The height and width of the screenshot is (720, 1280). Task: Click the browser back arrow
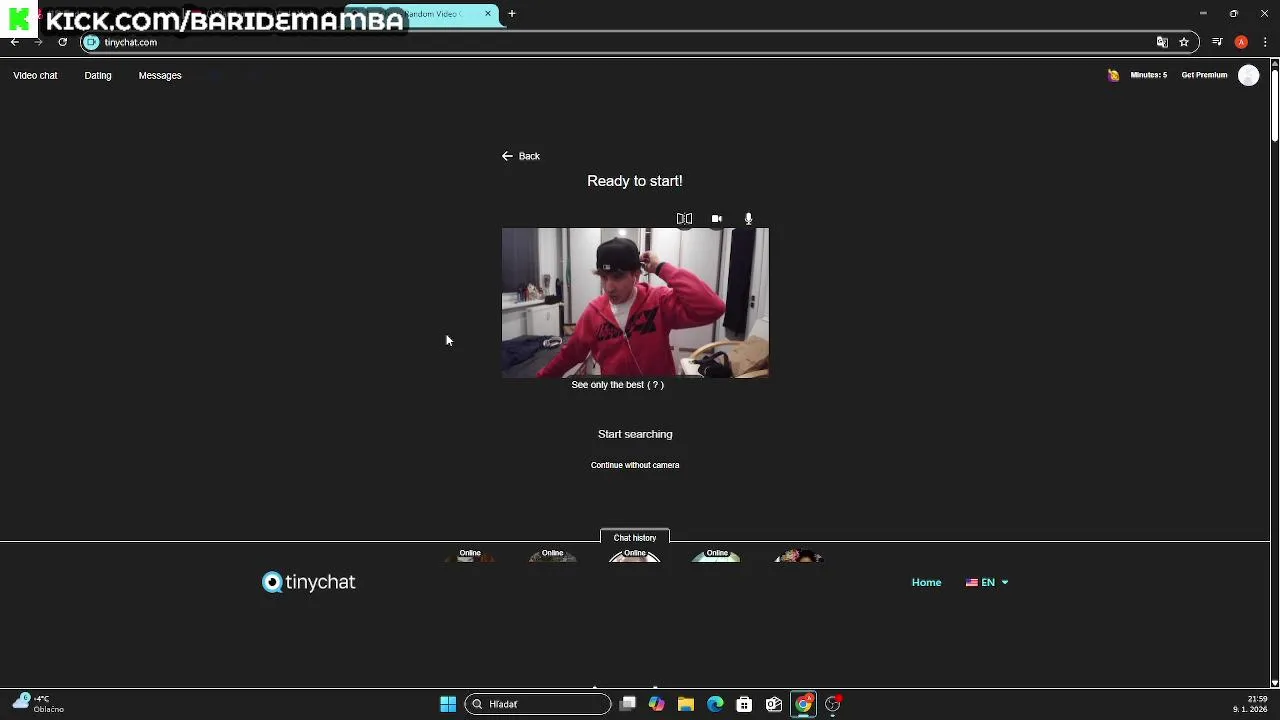14,42
